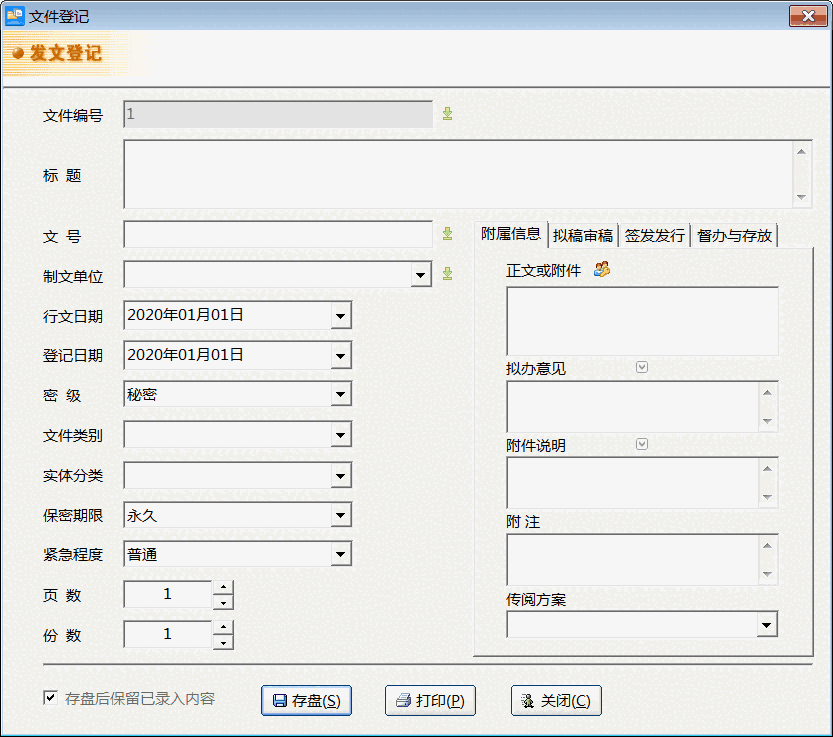Click the key icon on the 关闭 button
Viewport: 833px width, 737px height.
527,700
